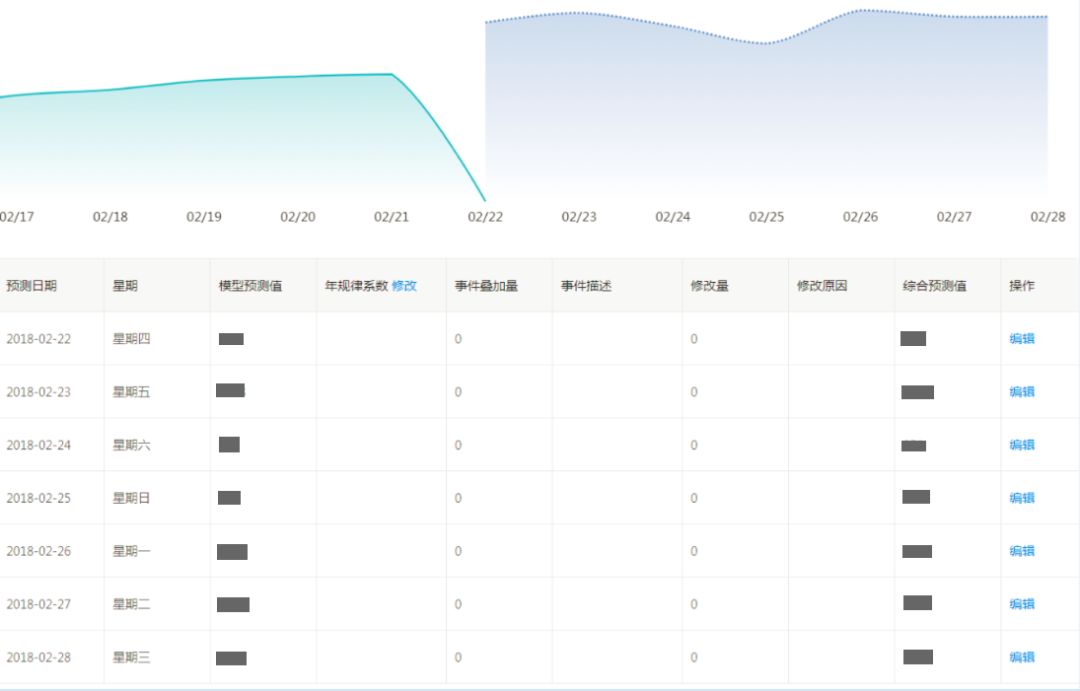Click the 星期 column header

125,286
